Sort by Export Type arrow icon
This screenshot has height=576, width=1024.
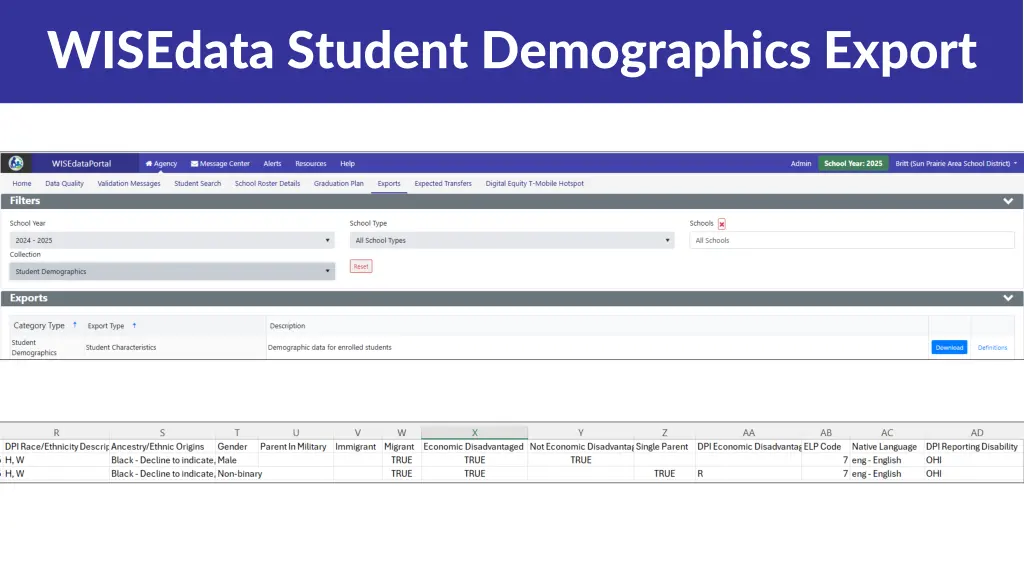click(x=135, y=325)
